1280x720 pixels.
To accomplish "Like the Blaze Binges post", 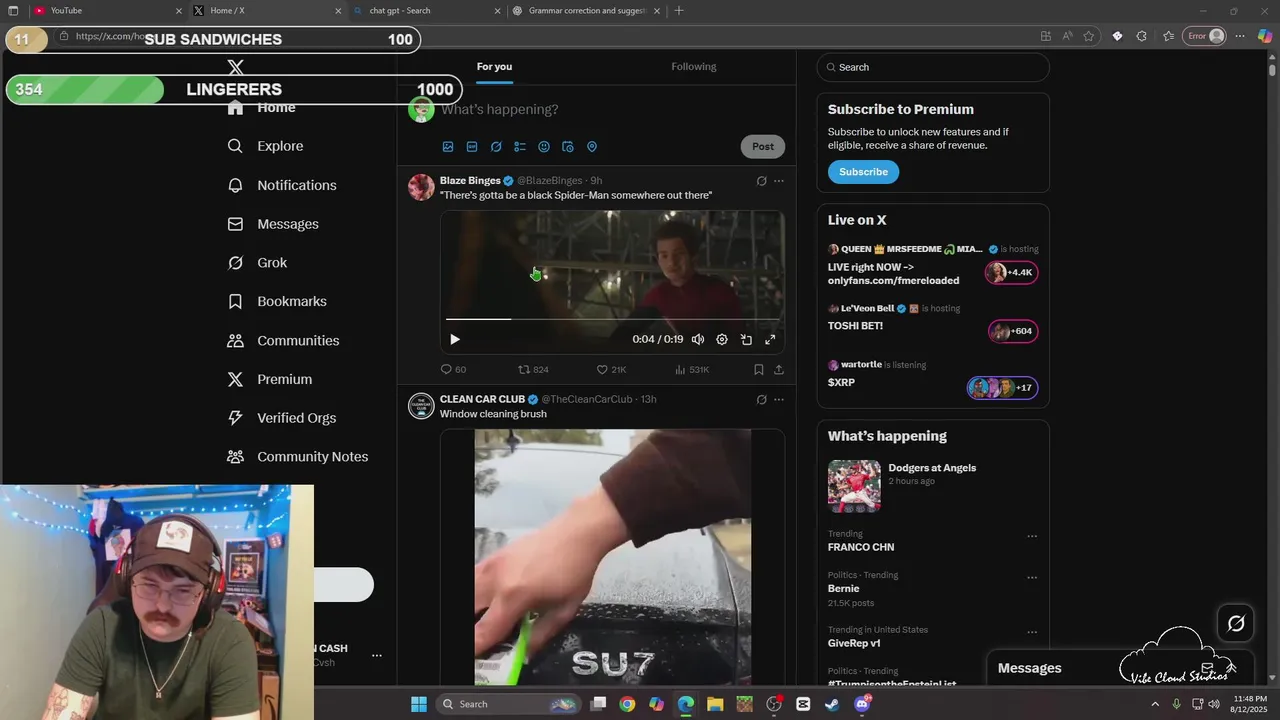I will 611,370.
